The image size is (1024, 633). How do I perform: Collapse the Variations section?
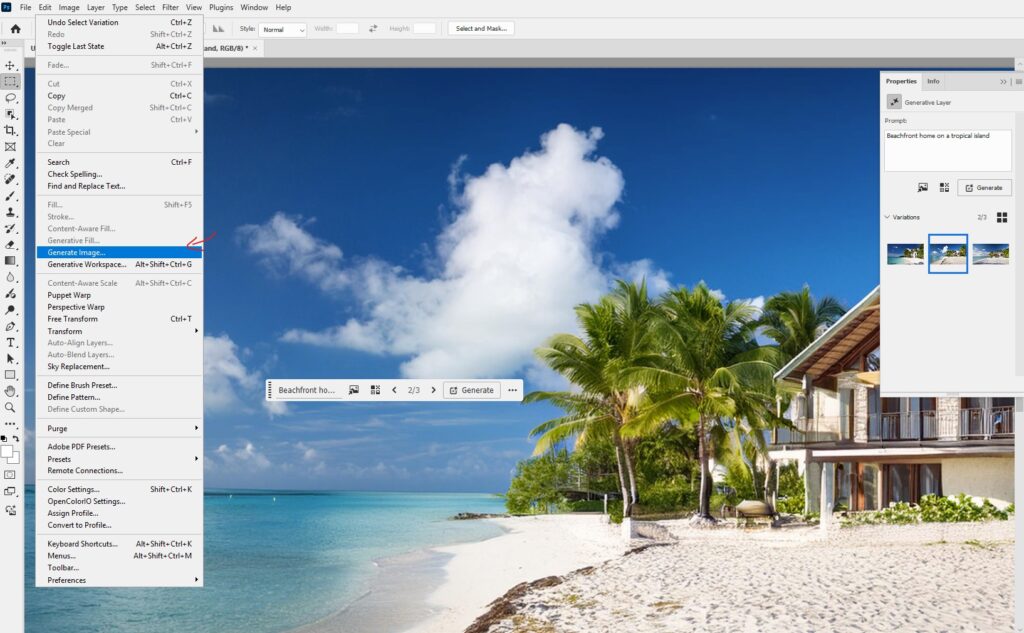coord(885,217)
